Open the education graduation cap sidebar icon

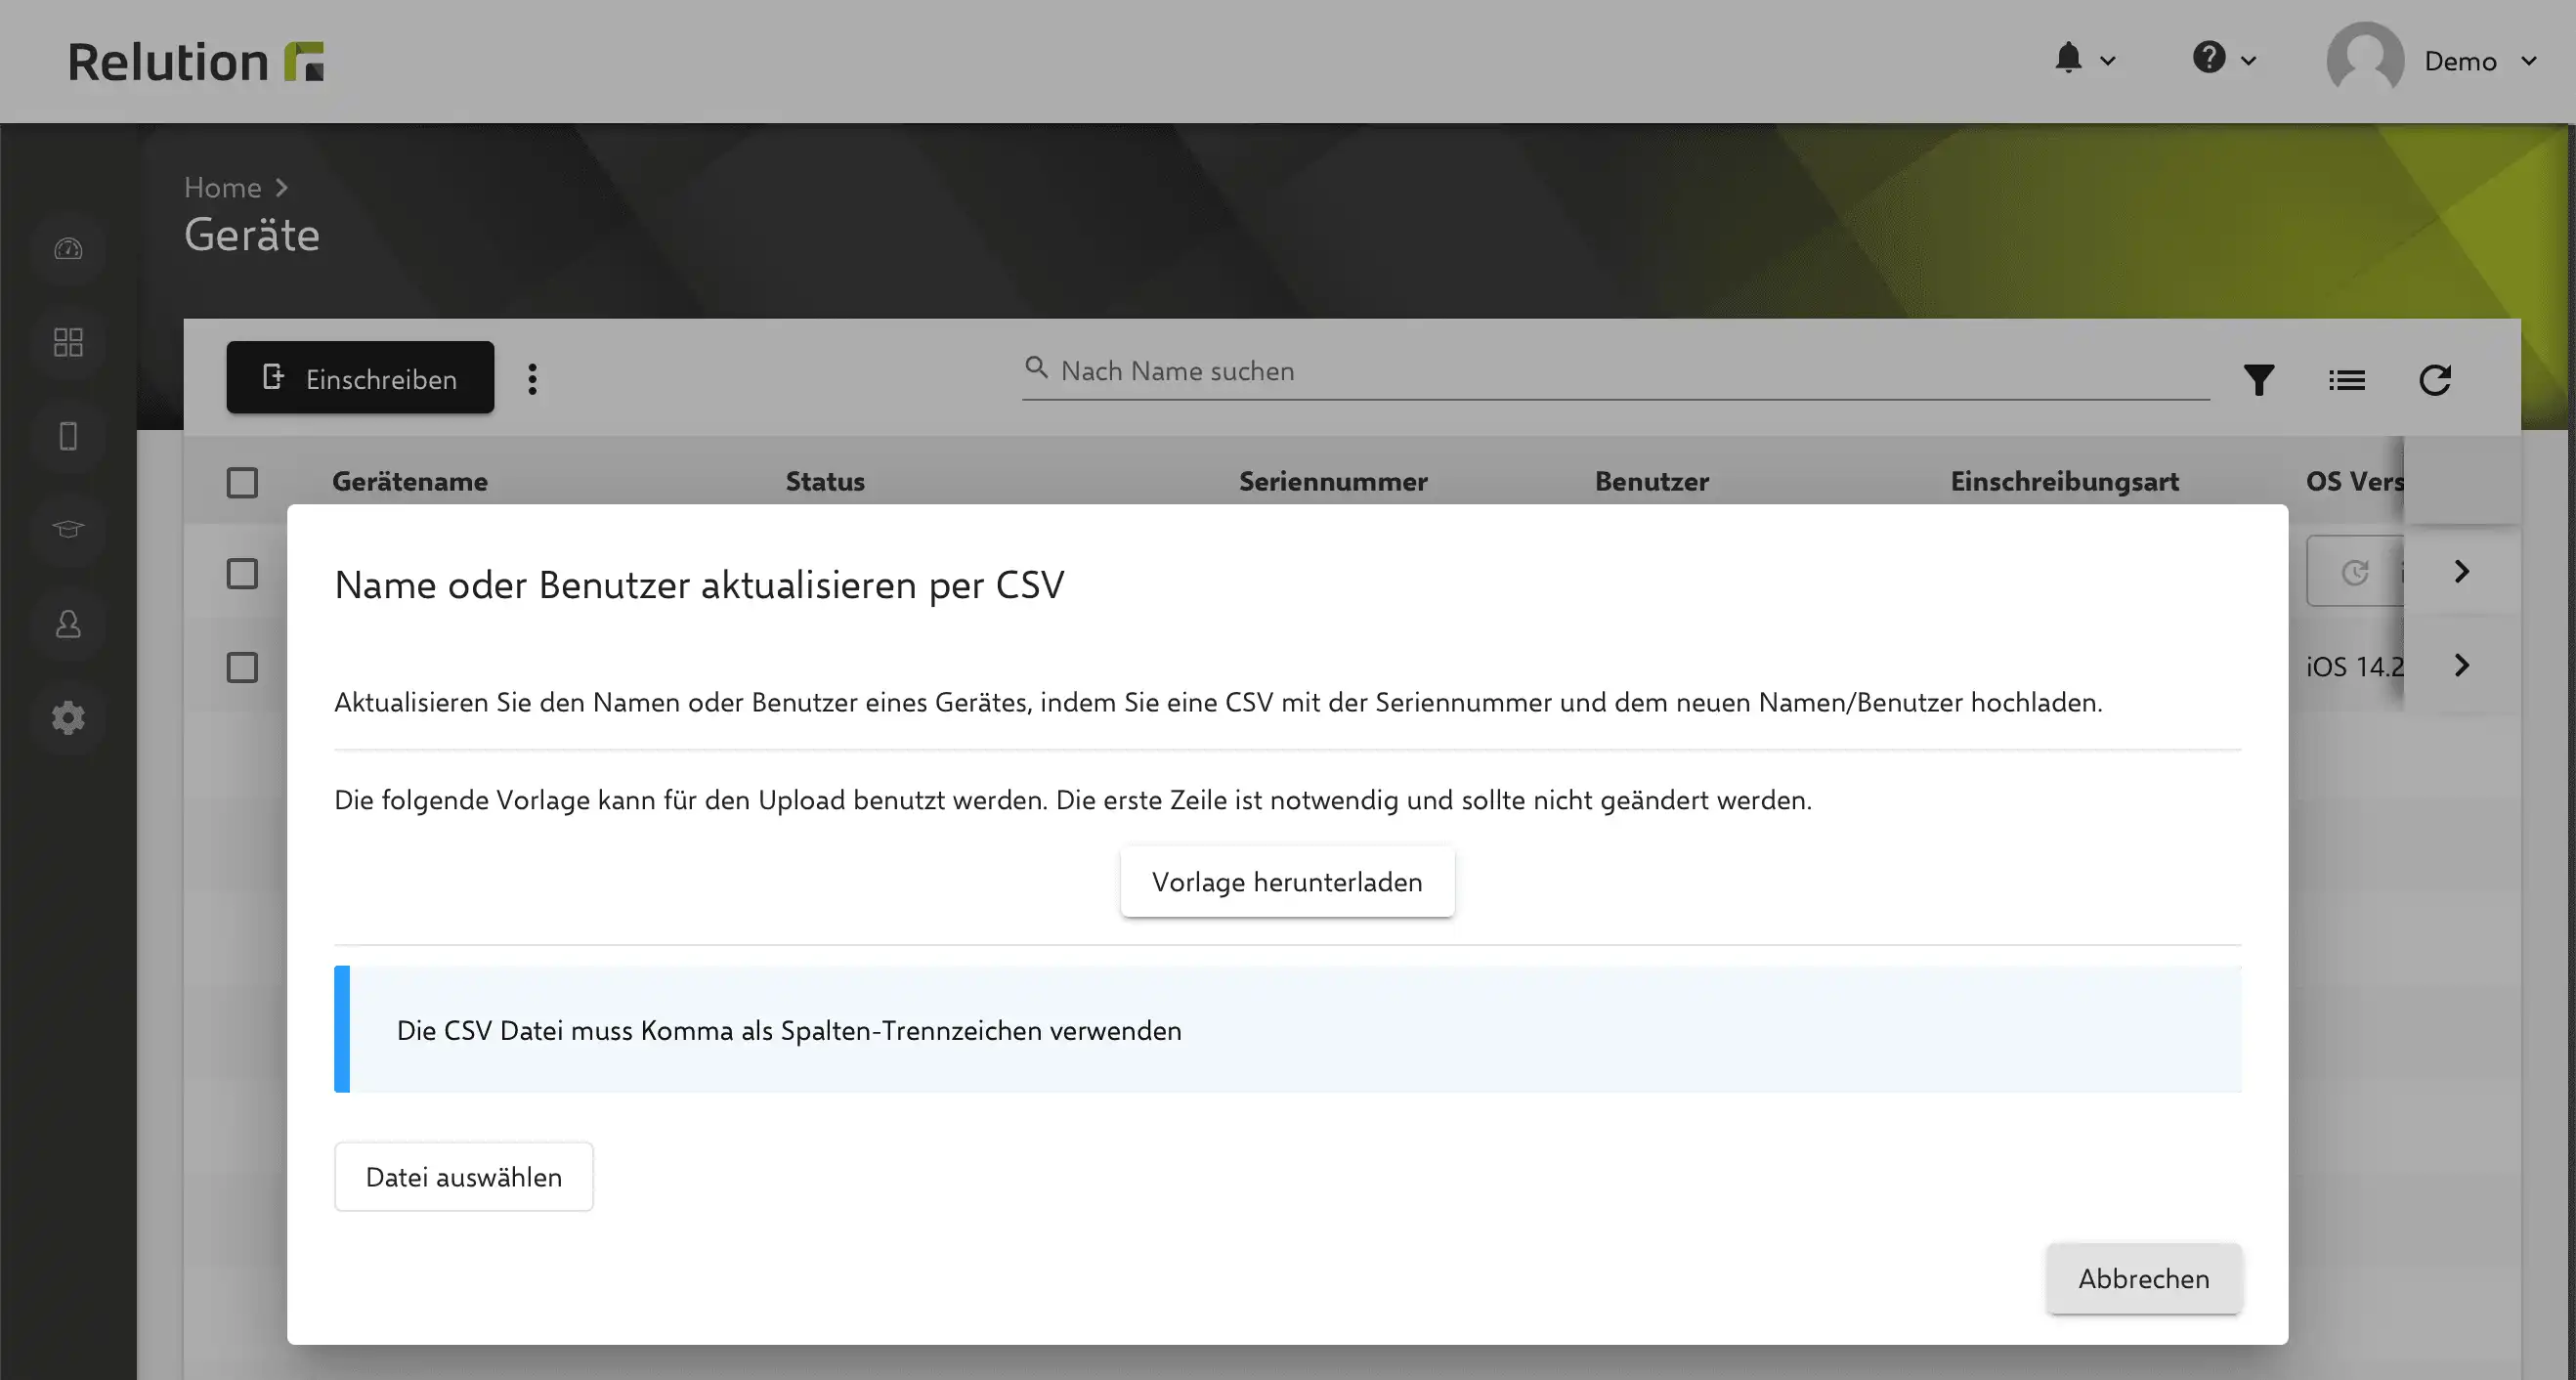point(68,529)
